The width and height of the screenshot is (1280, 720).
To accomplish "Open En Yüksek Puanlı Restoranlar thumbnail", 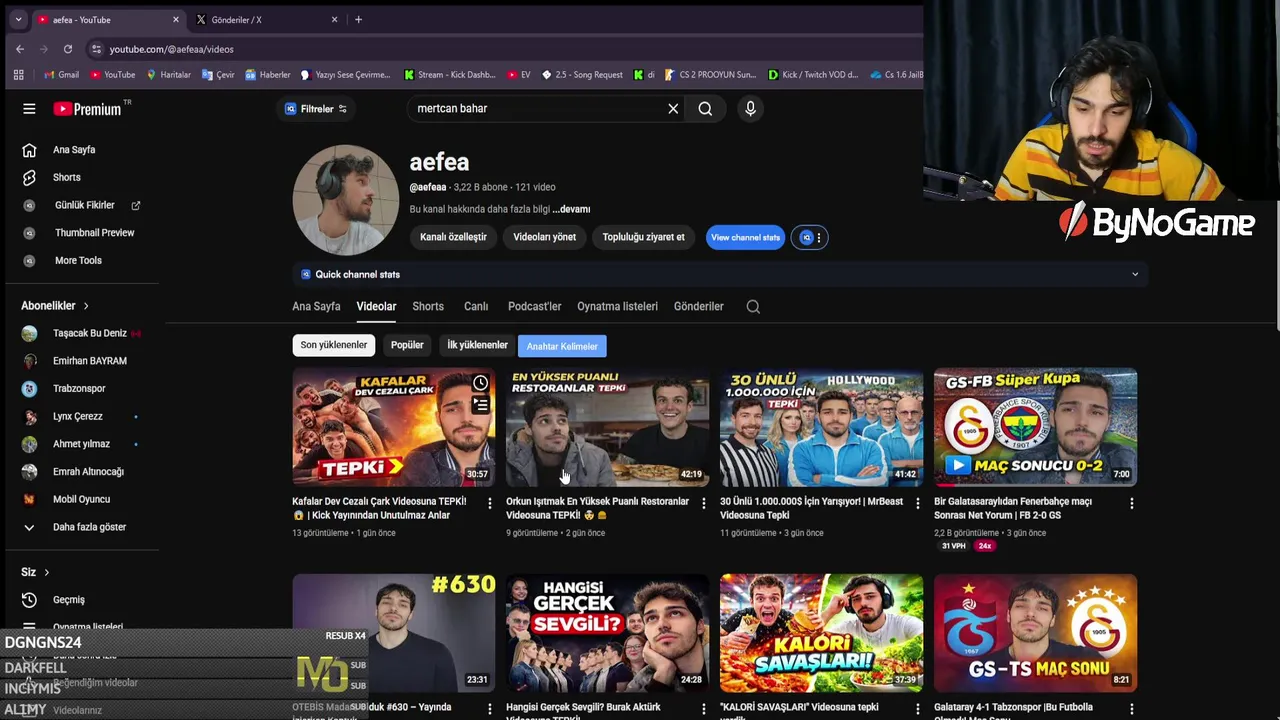I will pos(607,427).
